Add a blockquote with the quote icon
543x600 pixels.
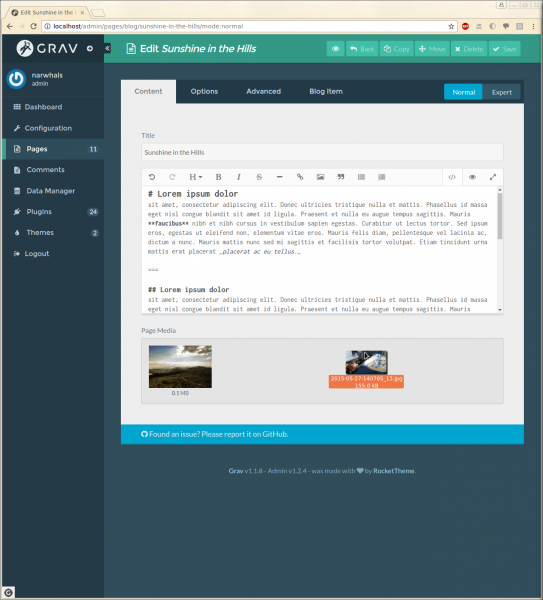click(x=341, y=177)
